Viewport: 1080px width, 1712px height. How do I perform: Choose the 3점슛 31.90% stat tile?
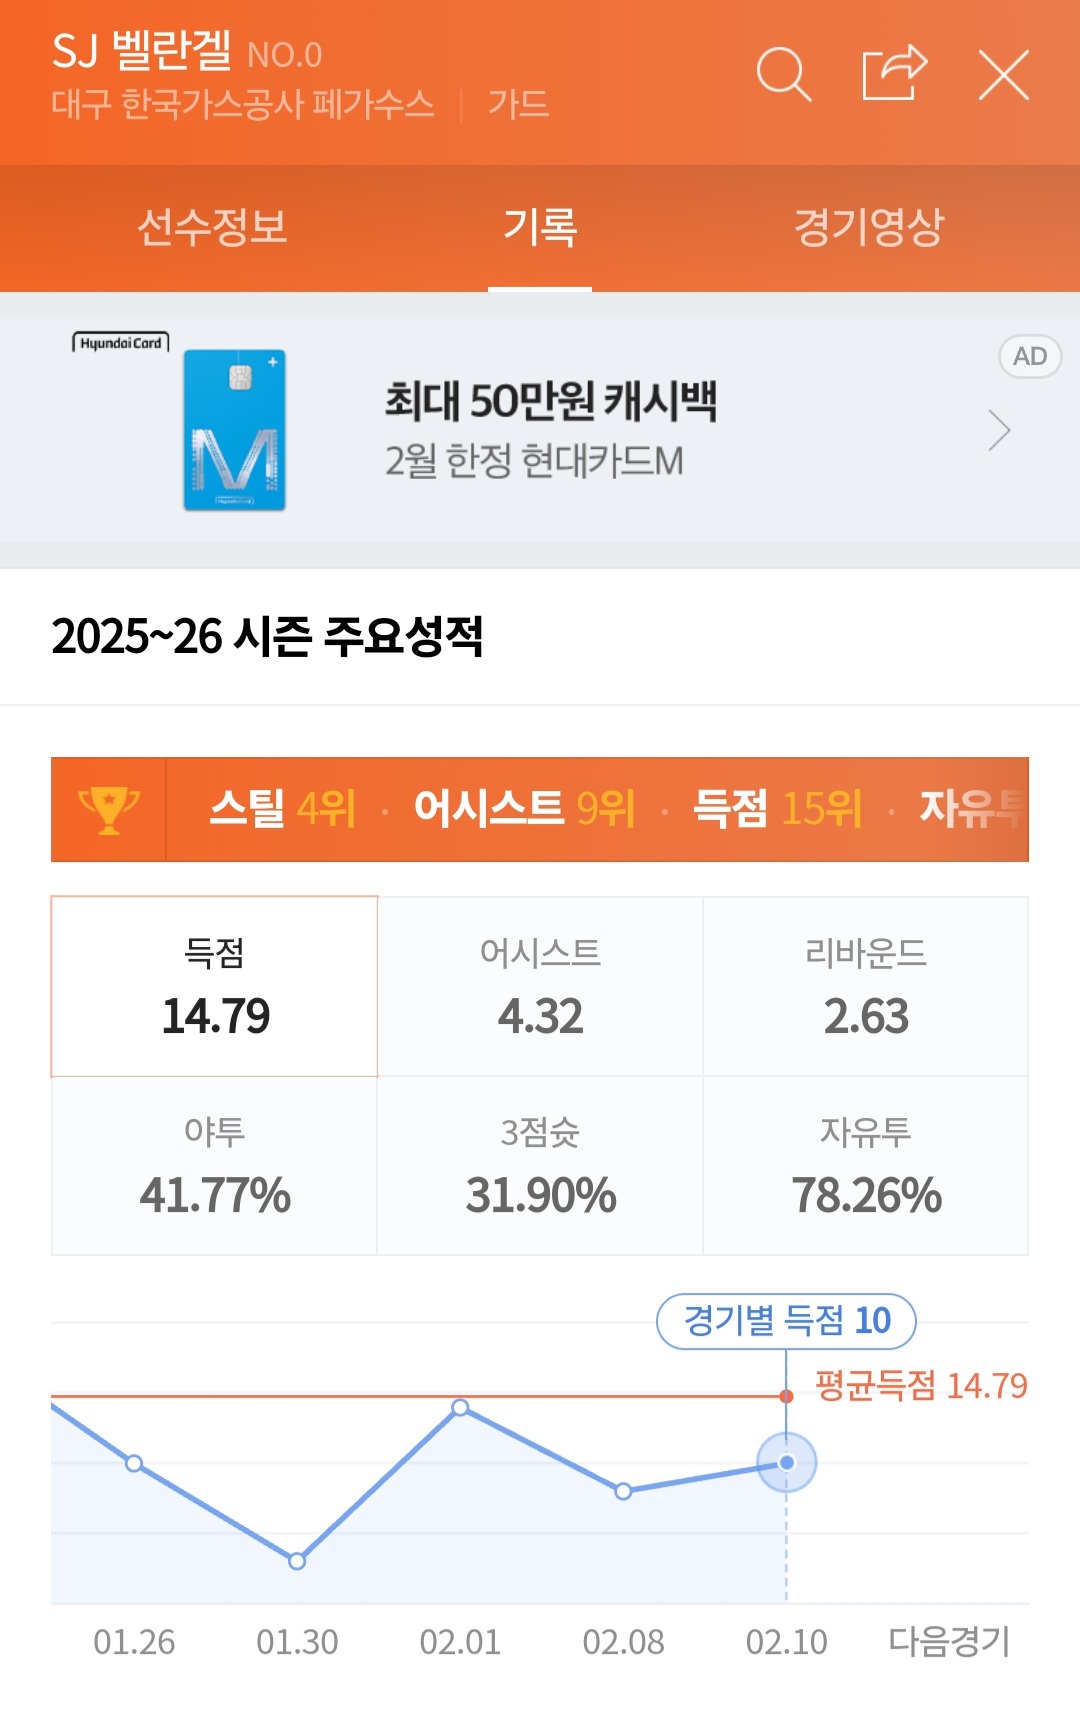point(540,1166)
